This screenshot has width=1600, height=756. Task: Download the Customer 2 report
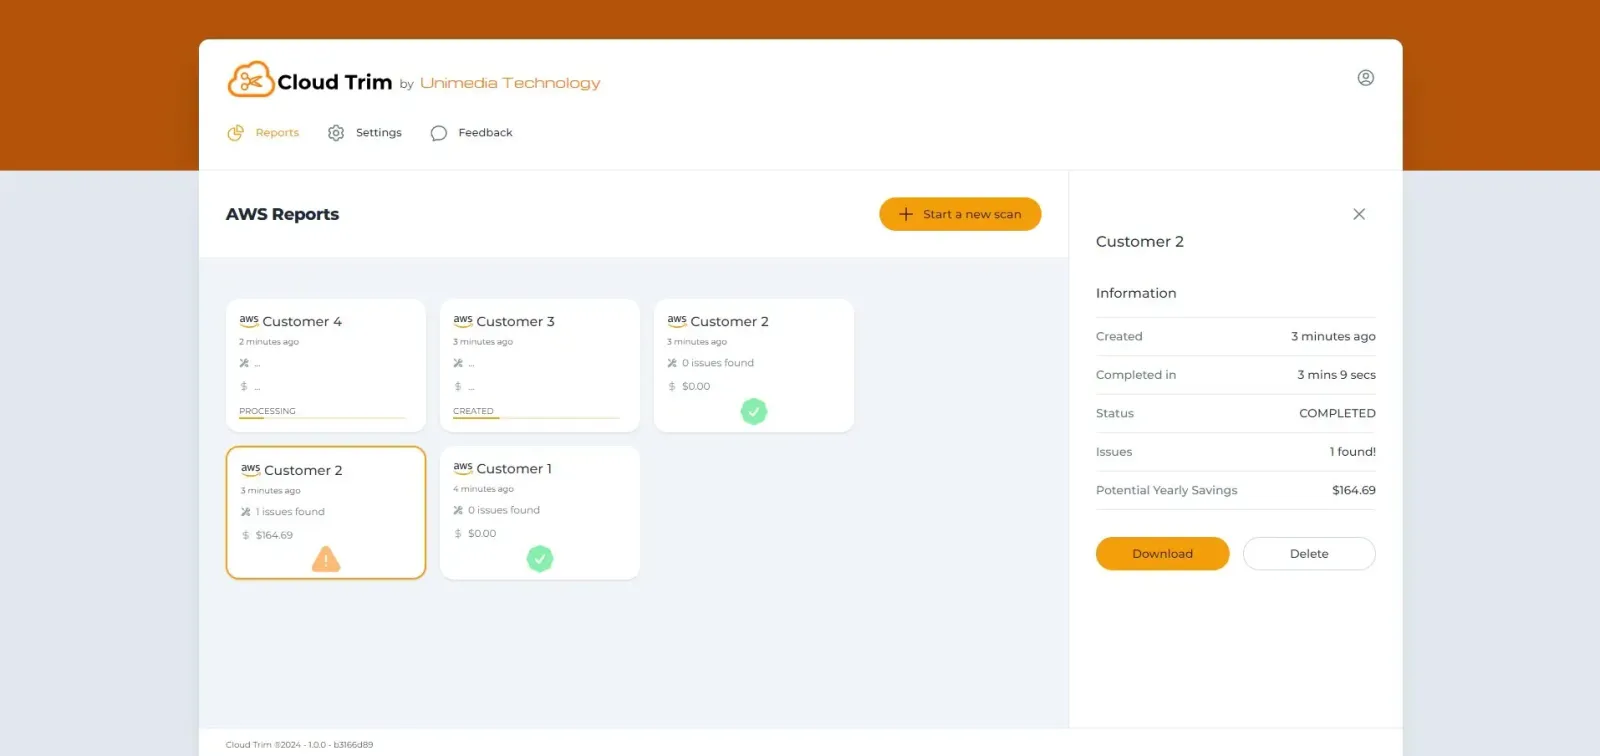click(x=1162, y=554)
